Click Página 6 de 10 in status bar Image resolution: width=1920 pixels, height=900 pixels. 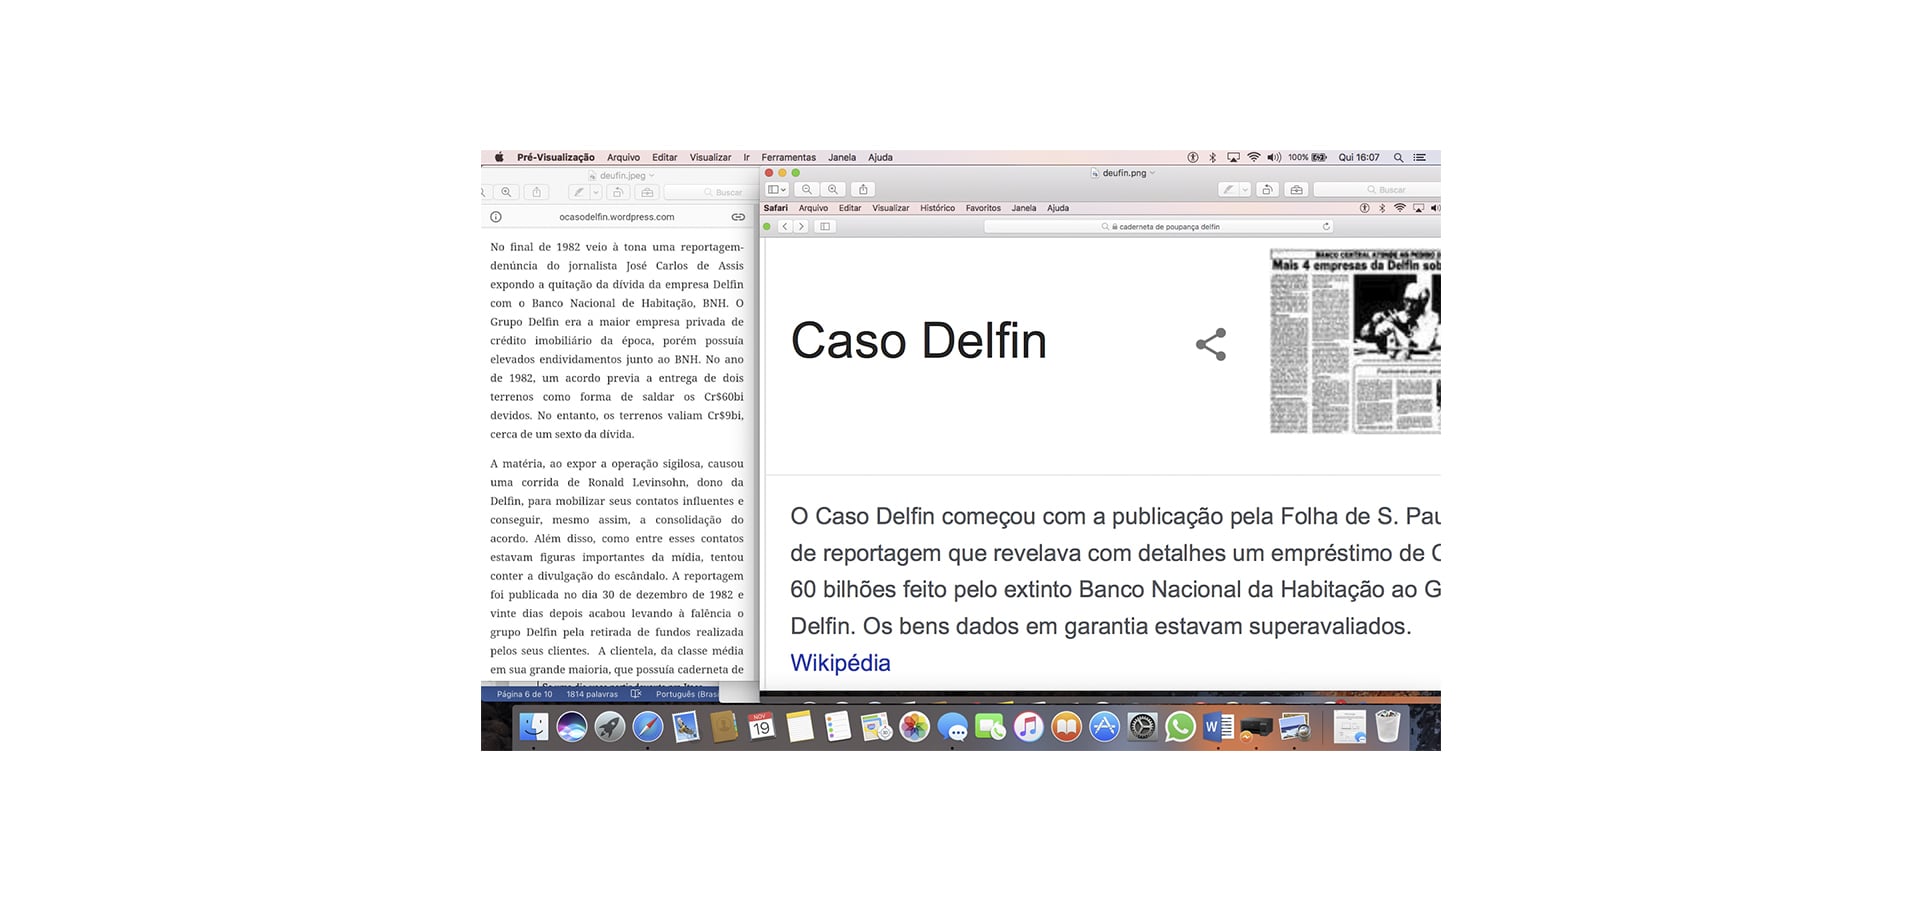point(524,694)
